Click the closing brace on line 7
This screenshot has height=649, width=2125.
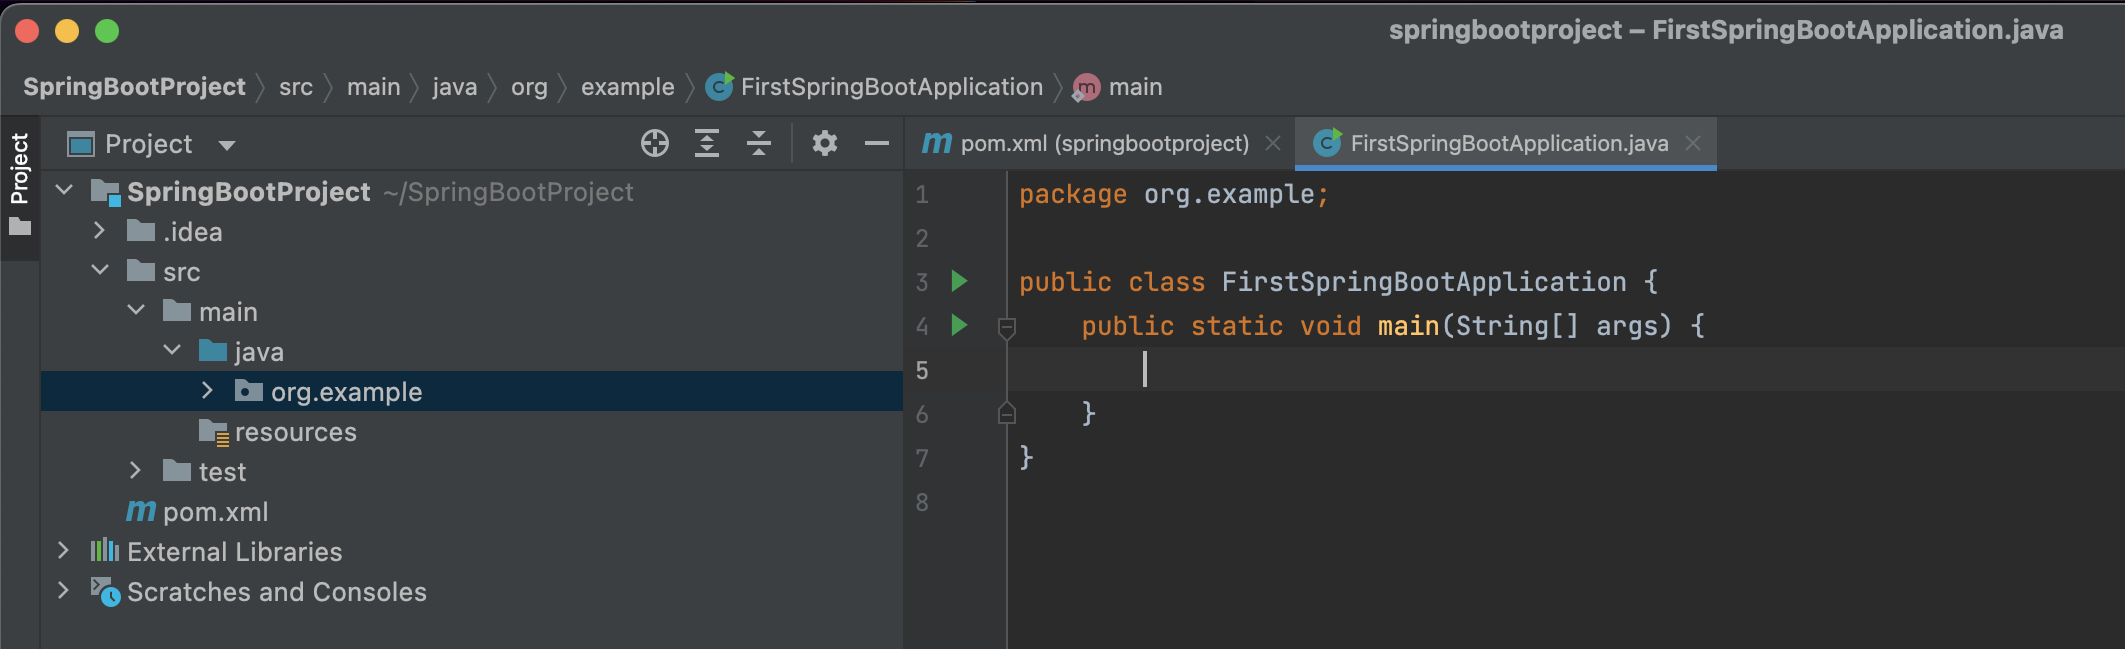pyautogui.click(x=1026, y=457)
